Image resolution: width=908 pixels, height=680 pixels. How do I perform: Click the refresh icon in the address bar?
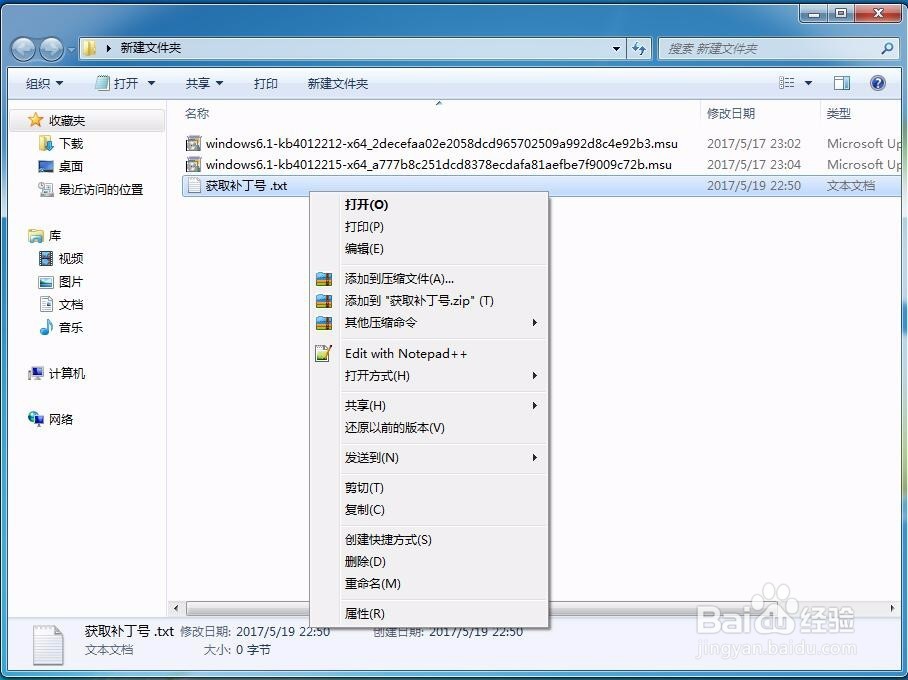point(639,47)
